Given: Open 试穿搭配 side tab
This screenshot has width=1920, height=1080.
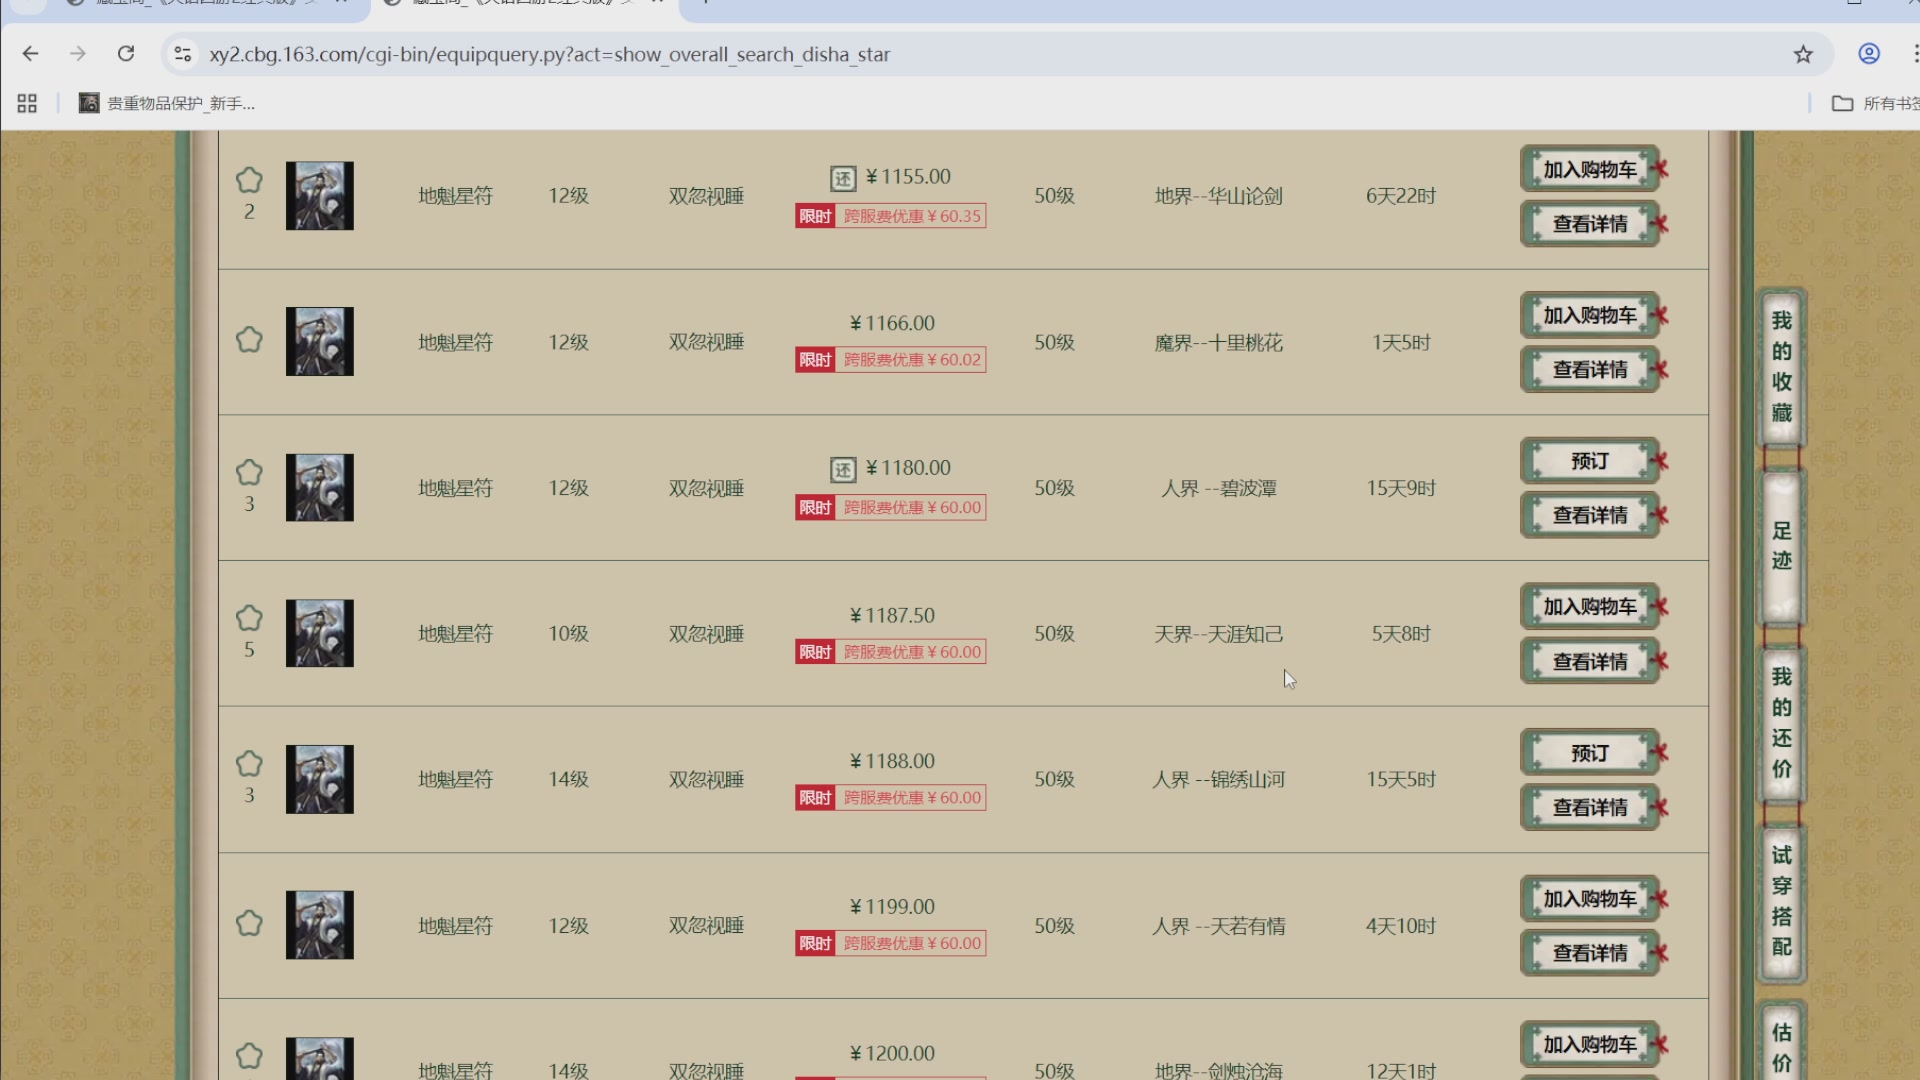Looking at the screenshot, I should pyautogui.click(x=1781, y=901).
